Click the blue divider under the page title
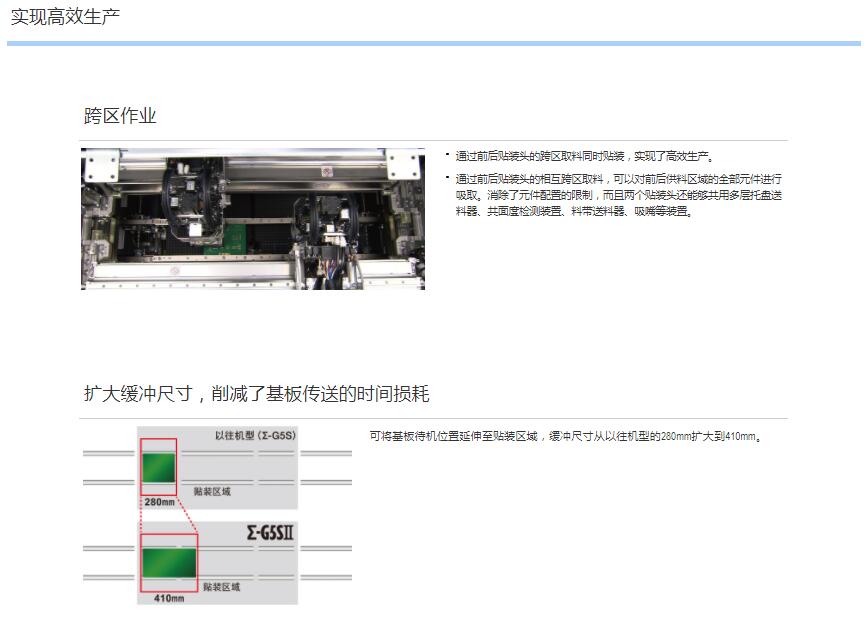The width and height of the screenshot is (867, 634). (433, 43)
